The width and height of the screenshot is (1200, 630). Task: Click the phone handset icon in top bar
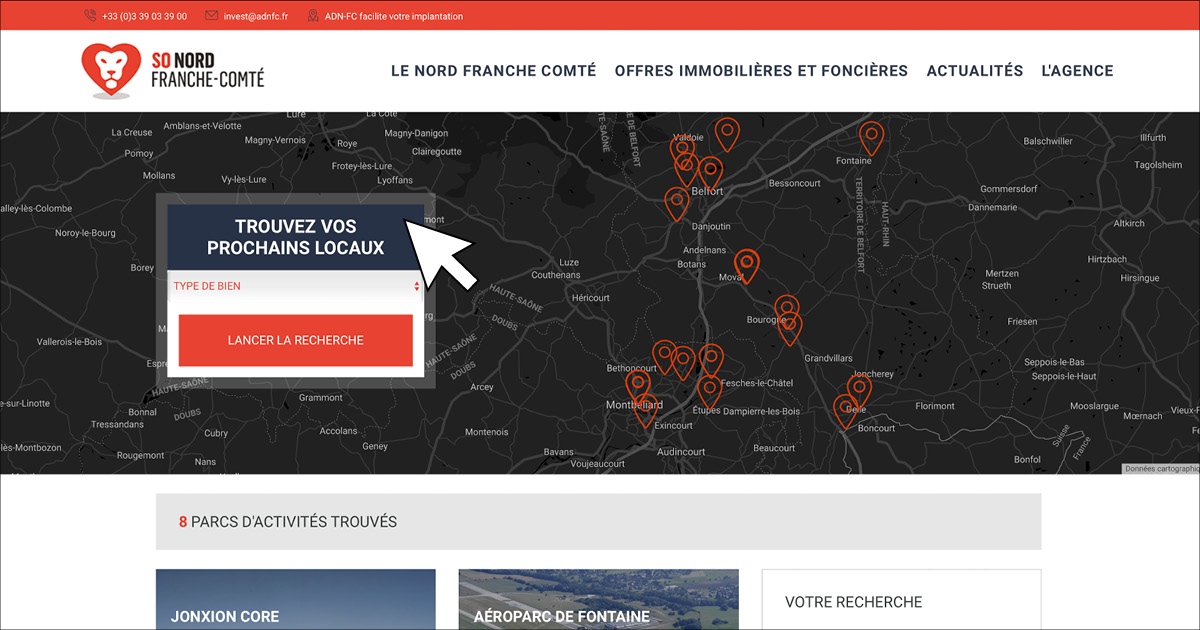[x=91, y=16]
